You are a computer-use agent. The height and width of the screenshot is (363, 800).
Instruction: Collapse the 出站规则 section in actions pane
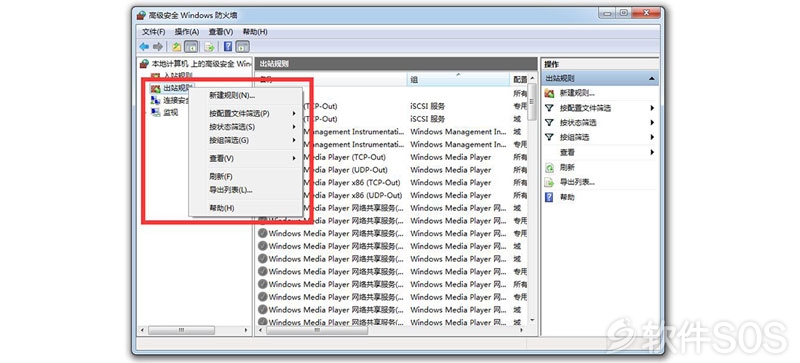pos(652,79)
